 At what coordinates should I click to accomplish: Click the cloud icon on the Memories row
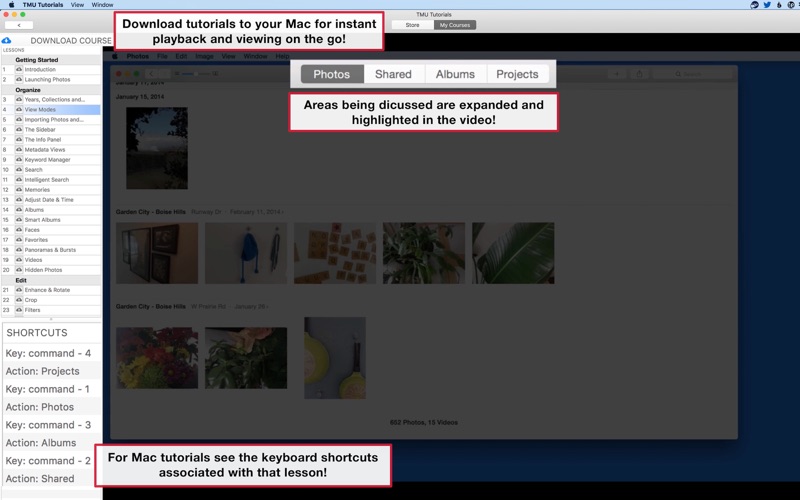[x=19, y=190]
